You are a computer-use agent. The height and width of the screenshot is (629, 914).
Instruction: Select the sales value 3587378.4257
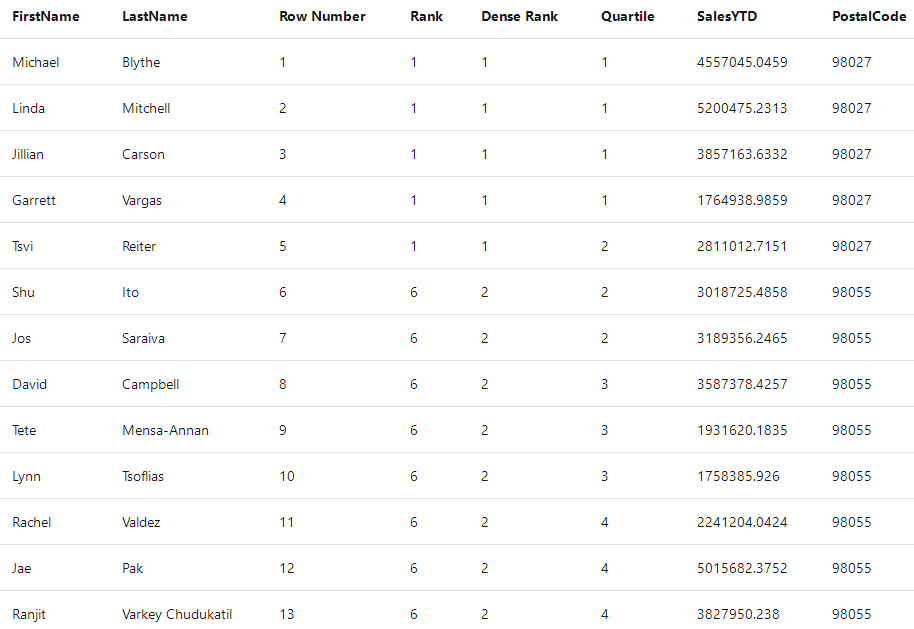742,385
